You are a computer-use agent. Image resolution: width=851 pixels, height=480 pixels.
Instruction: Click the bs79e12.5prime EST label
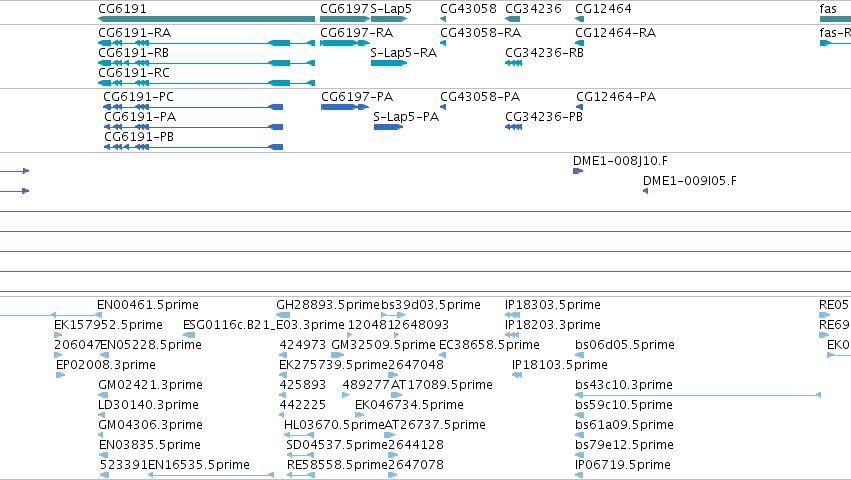[x=624, y=445]
